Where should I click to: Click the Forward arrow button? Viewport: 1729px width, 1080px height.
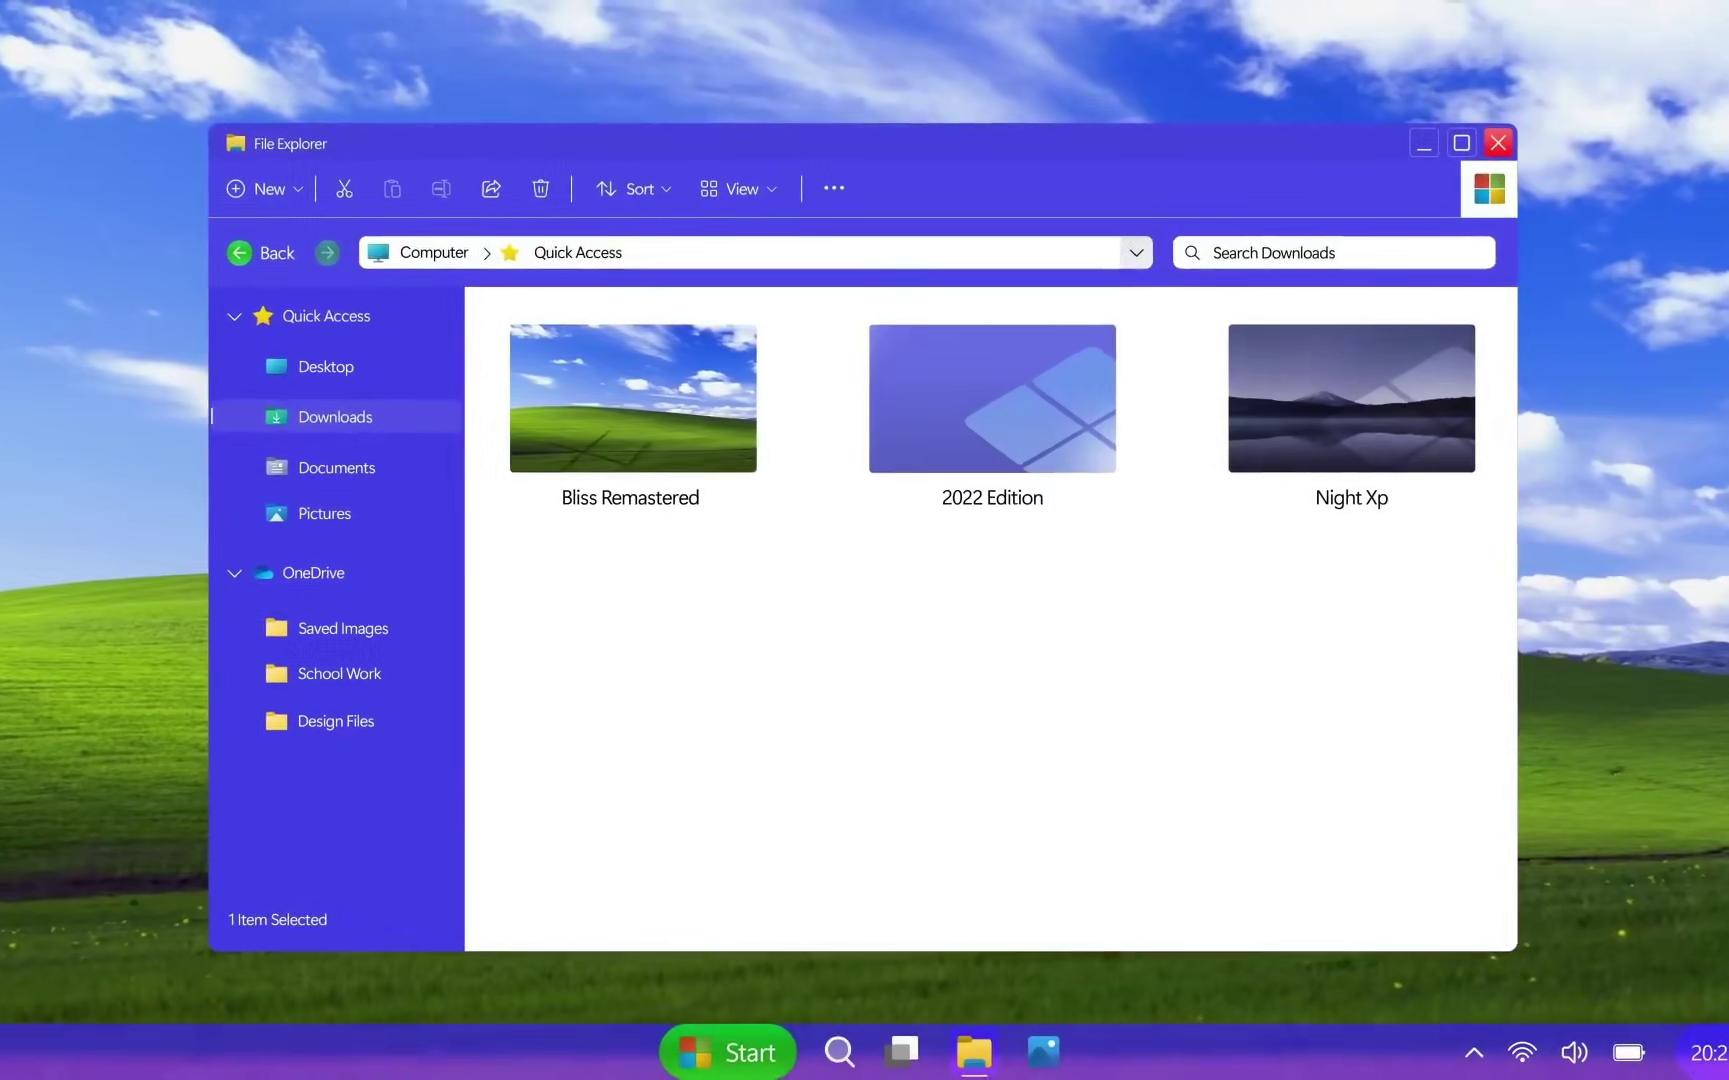click(327, 253)
